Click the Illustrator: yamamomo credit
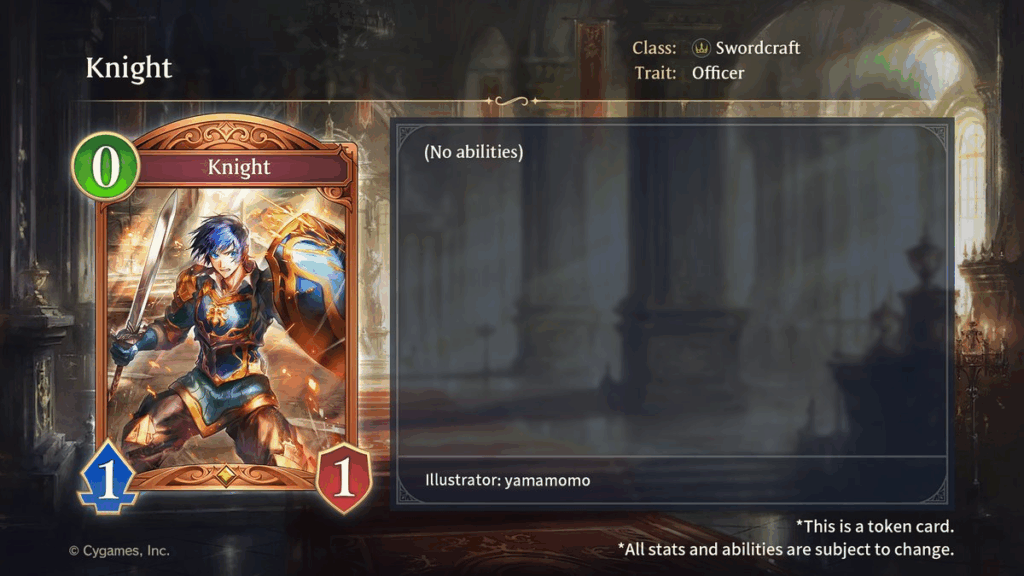Image resolution: width=1024 pixels, height=576 pixels. click(507, 480)
